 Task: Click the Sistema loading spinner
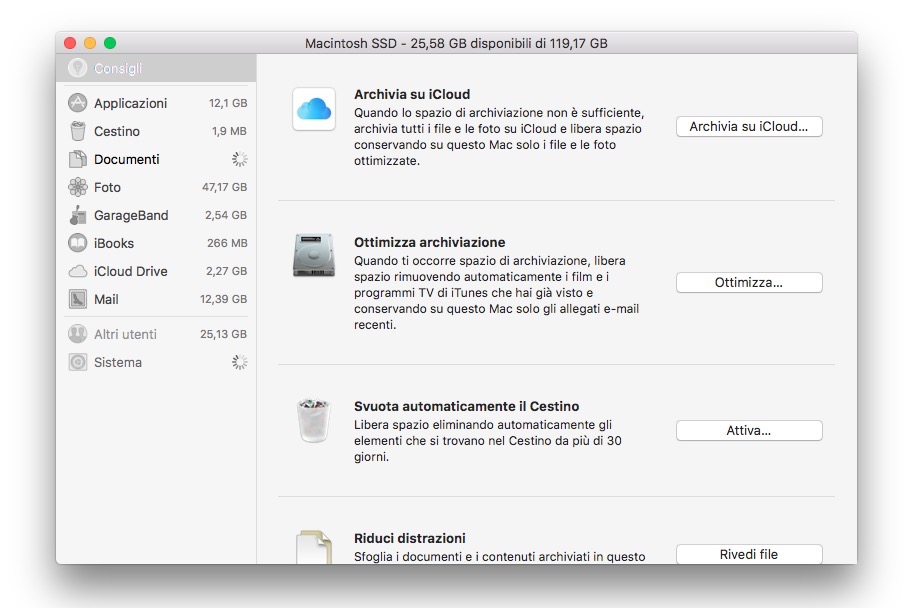(239, 362)
